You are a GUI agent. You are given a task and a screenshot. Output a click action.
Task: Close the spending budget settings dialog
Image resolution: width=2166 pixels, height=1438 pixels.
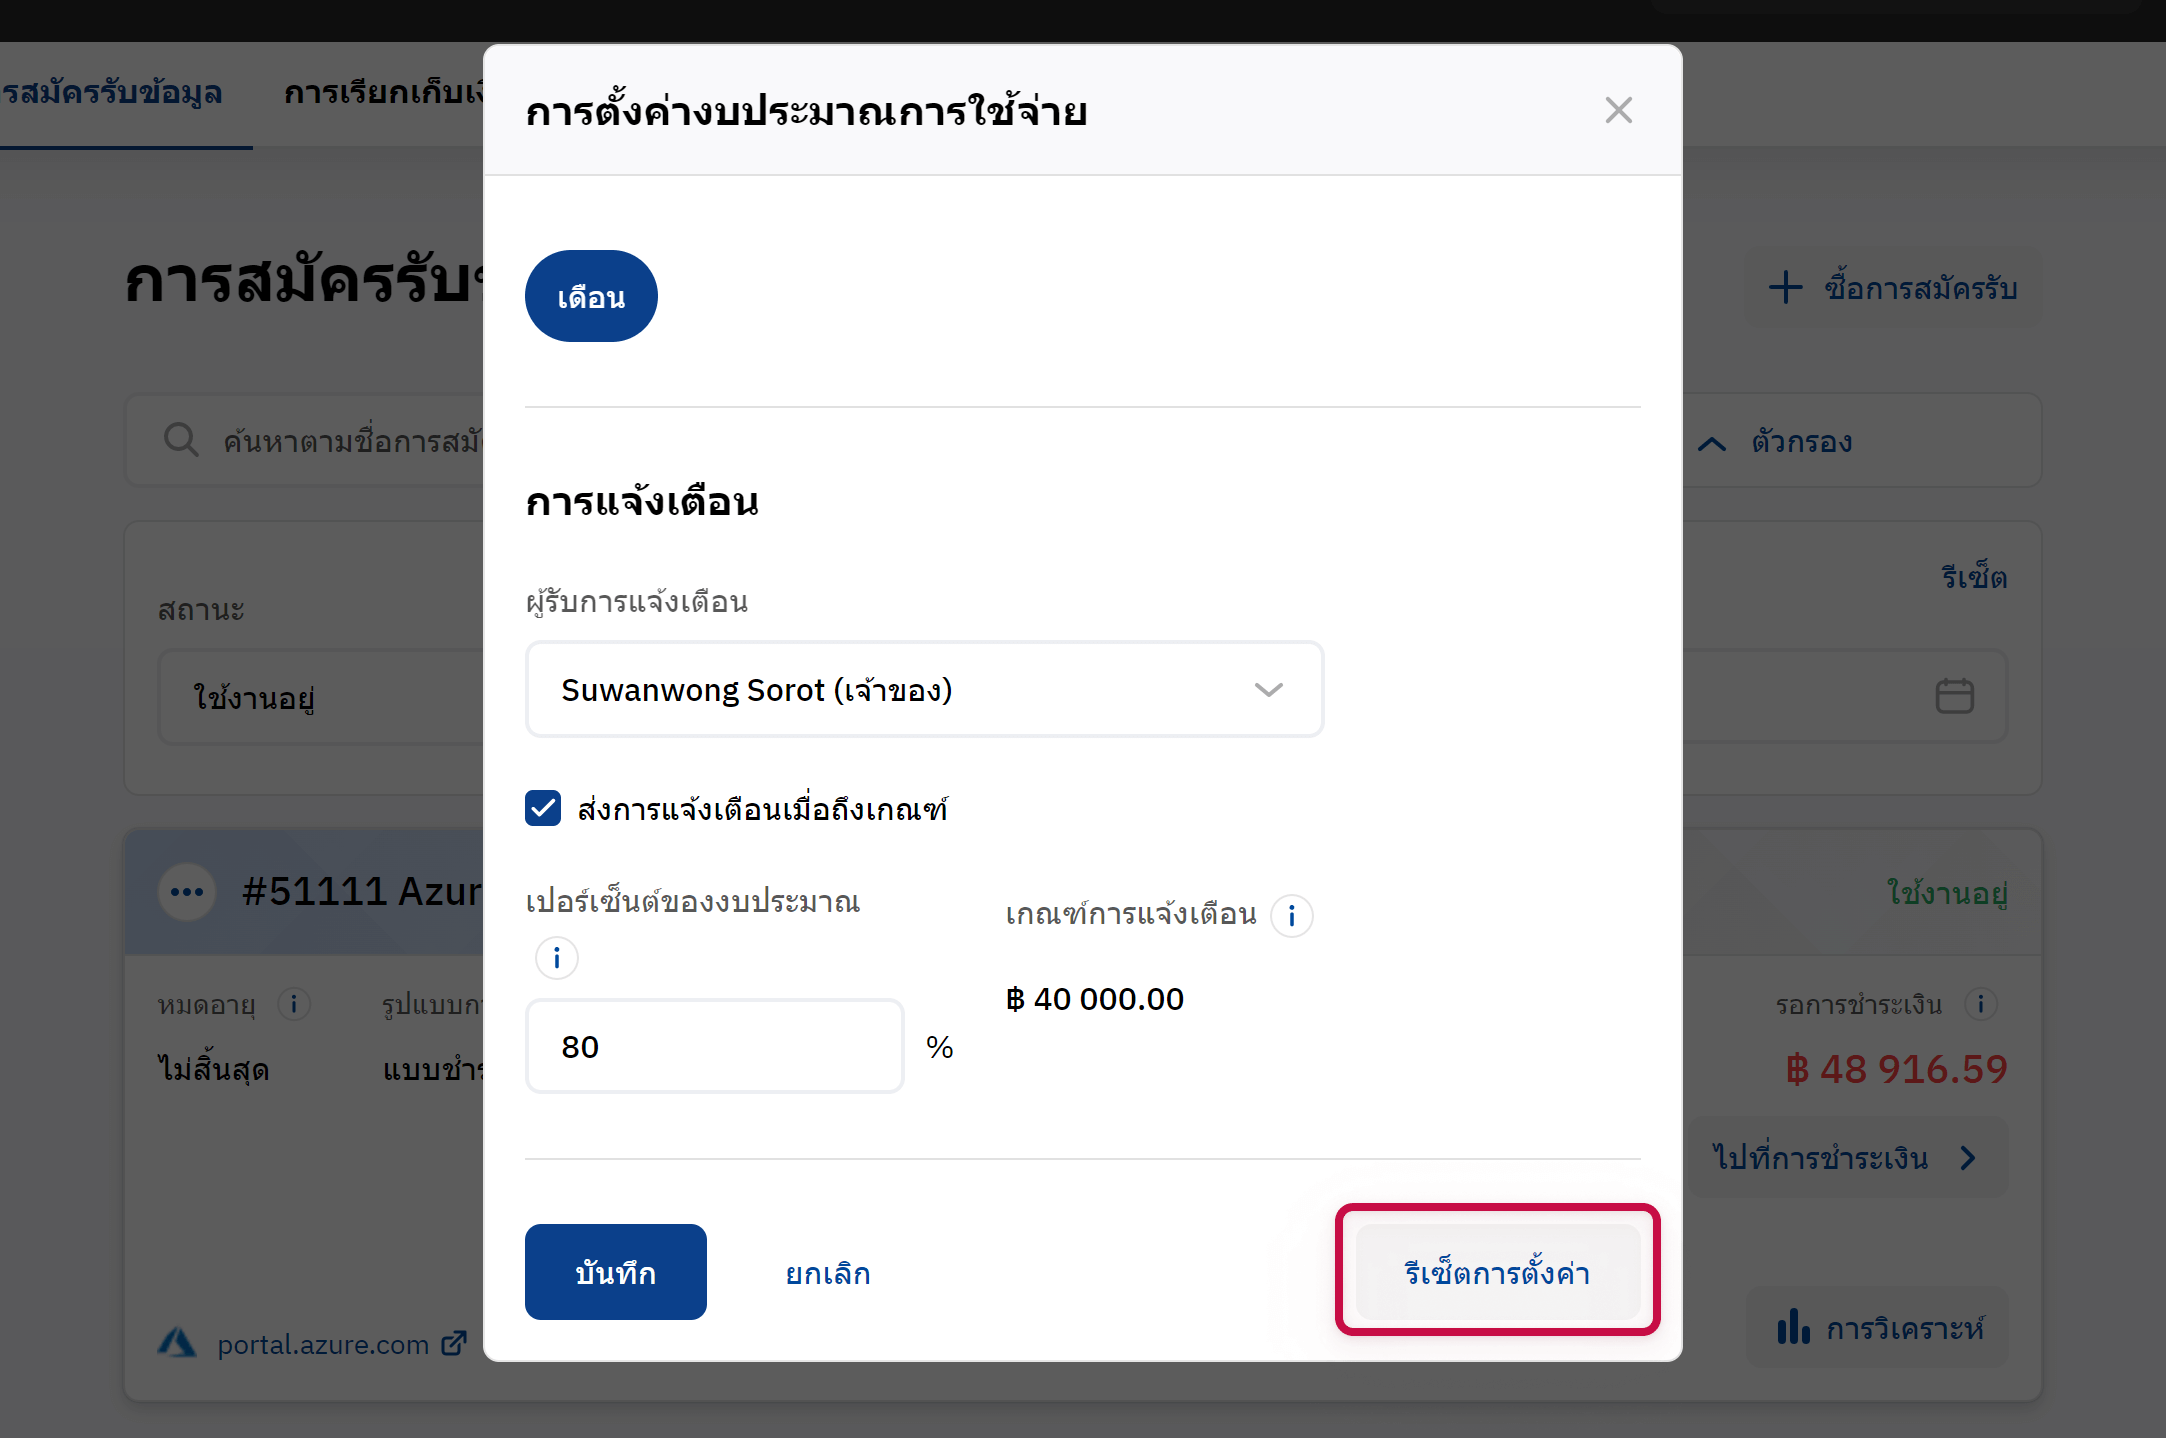tap(1618, 110)
